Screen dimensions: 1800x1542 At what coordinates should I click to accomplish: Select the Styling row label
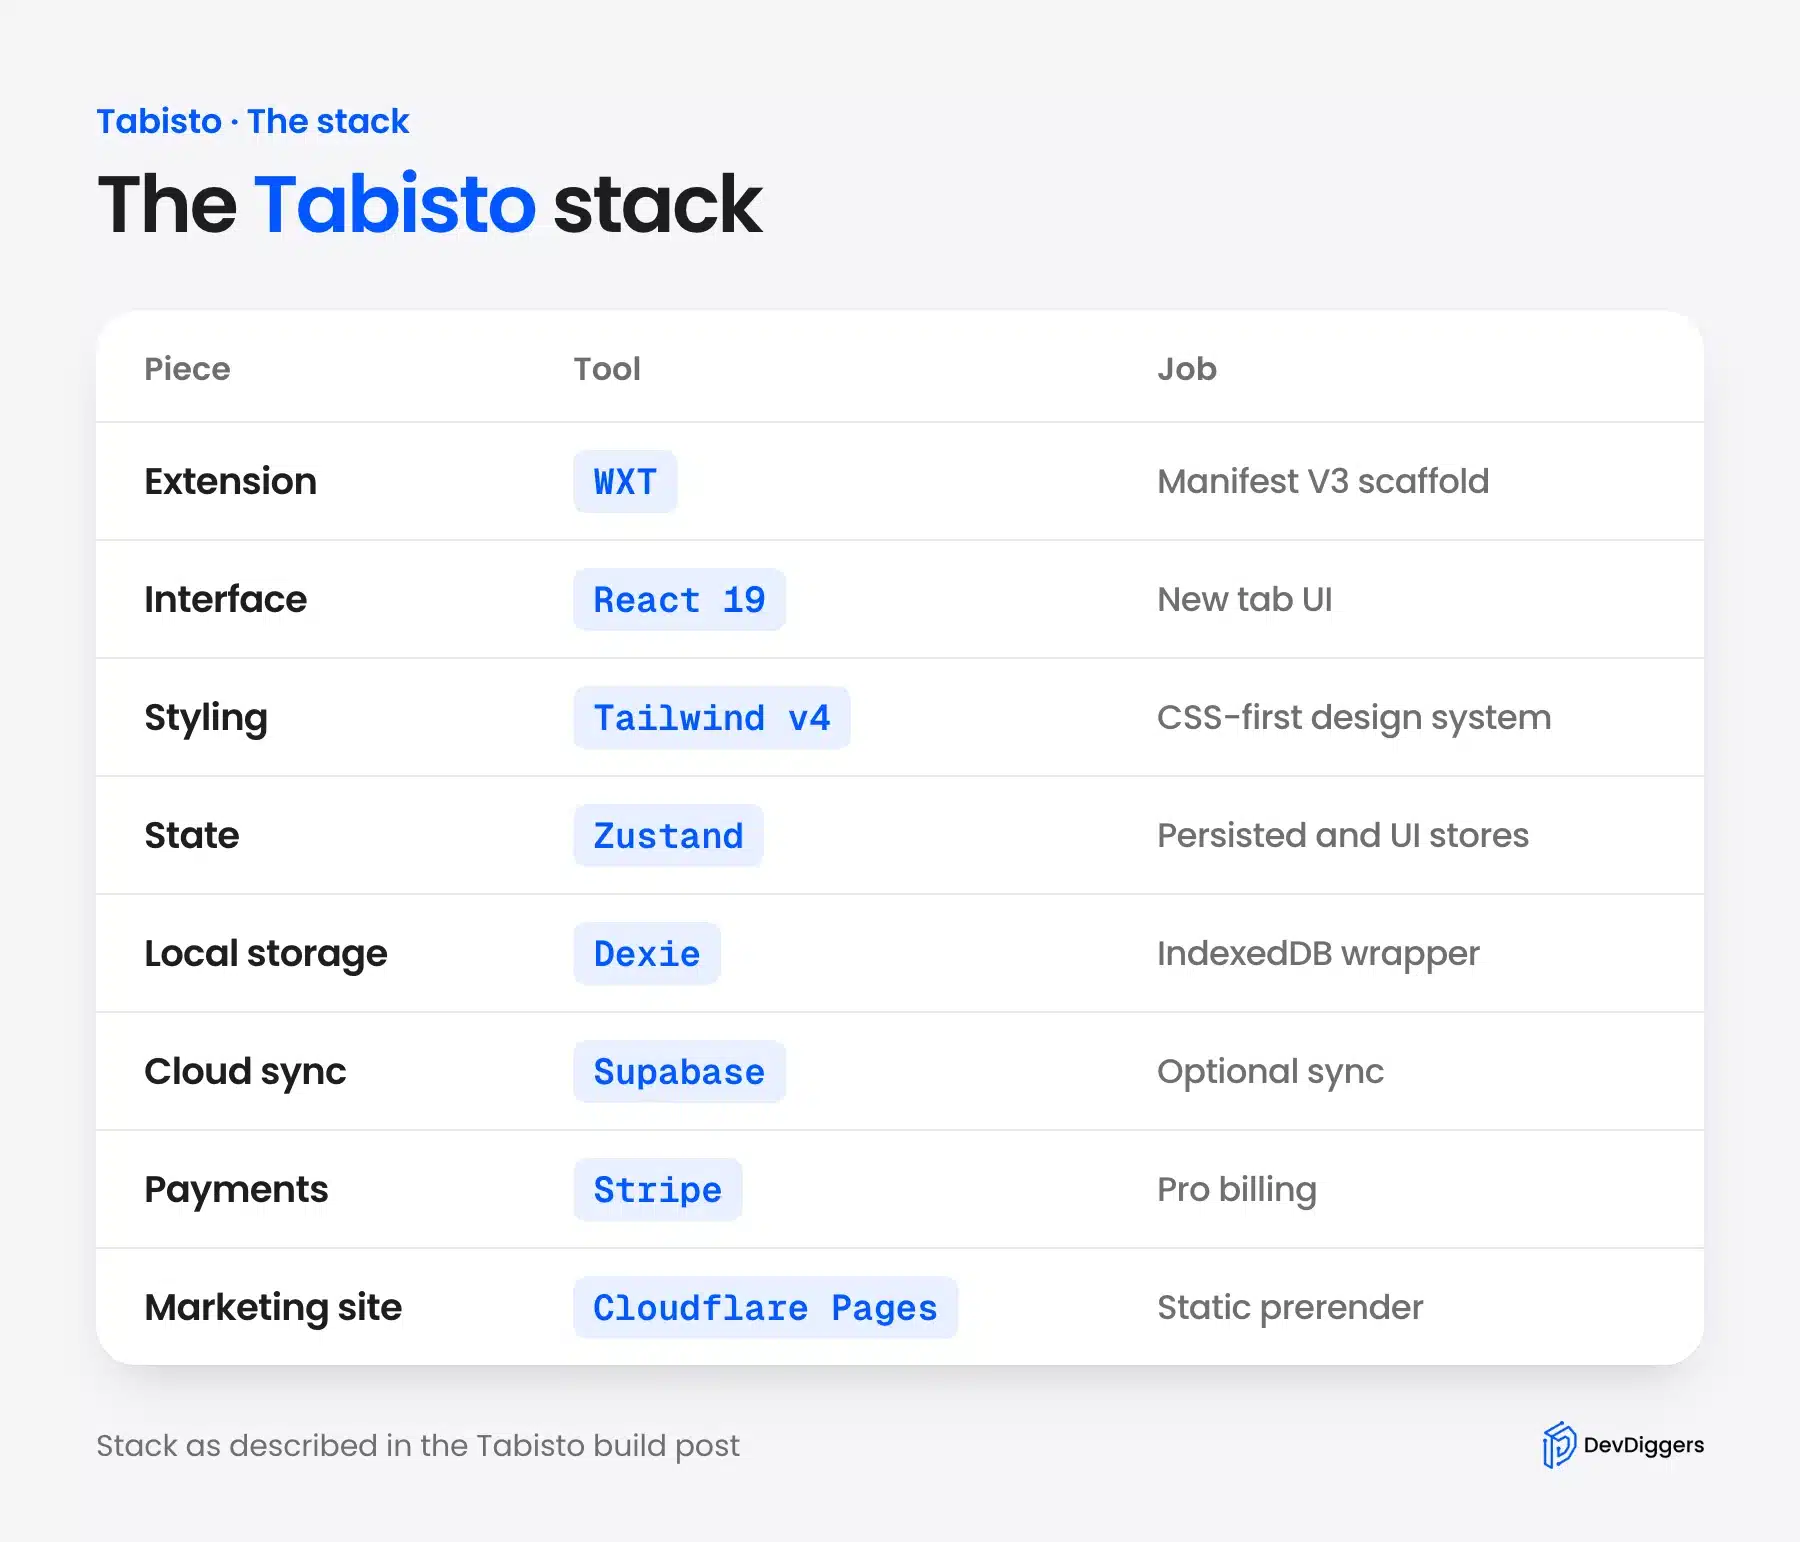pos(206,718)
